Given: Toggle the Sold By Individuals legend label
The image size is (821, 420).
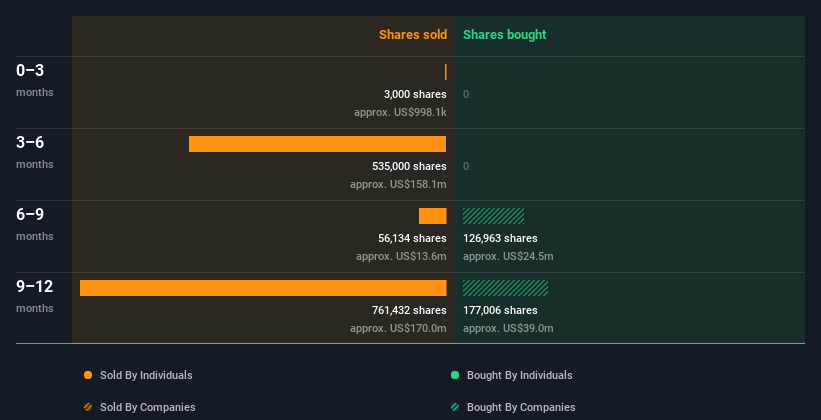Looking at the screenshot, I should pos(146,375).
